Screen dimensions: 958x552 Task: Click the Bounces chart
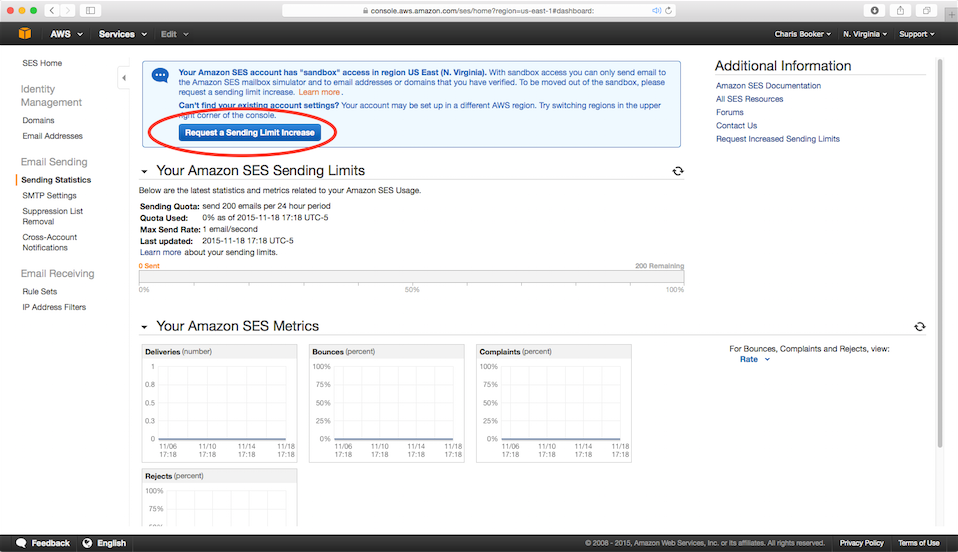[387, 403]
